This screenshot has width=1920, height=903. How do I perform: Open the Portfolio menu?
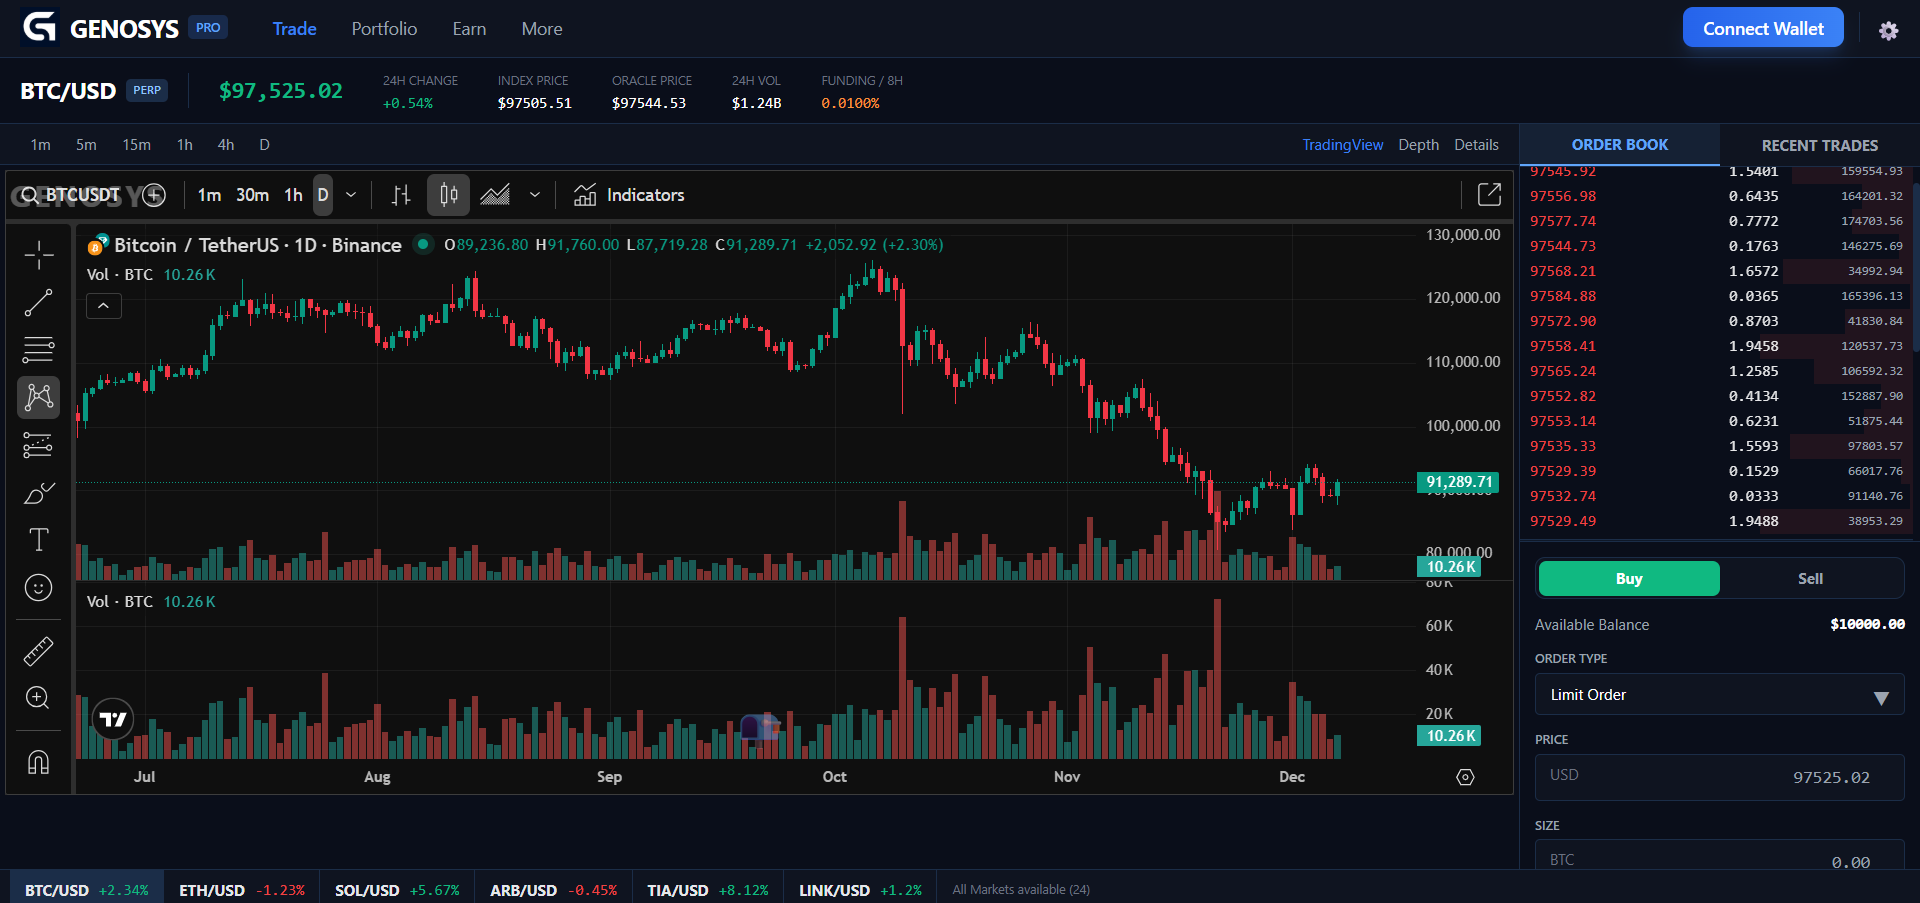[384, 29]
